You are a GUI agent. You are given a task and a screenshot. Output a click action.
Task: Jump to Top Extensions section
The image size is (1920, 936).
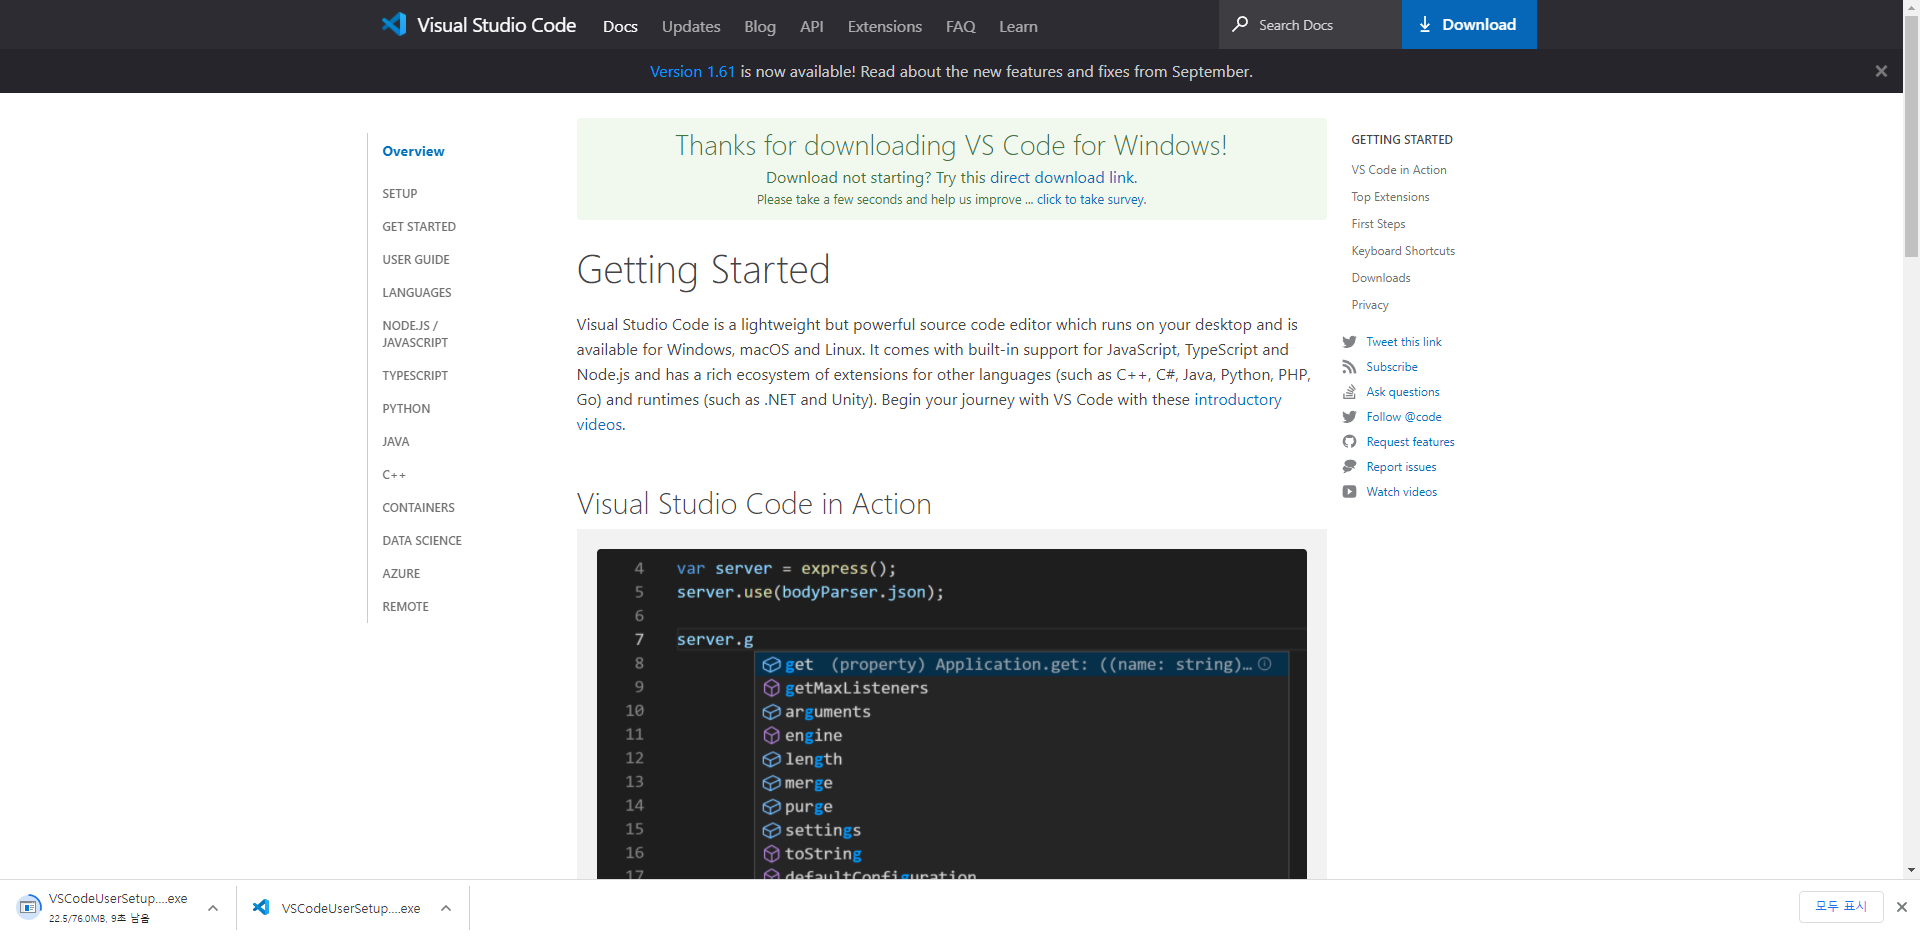[x=1390, y=197]
